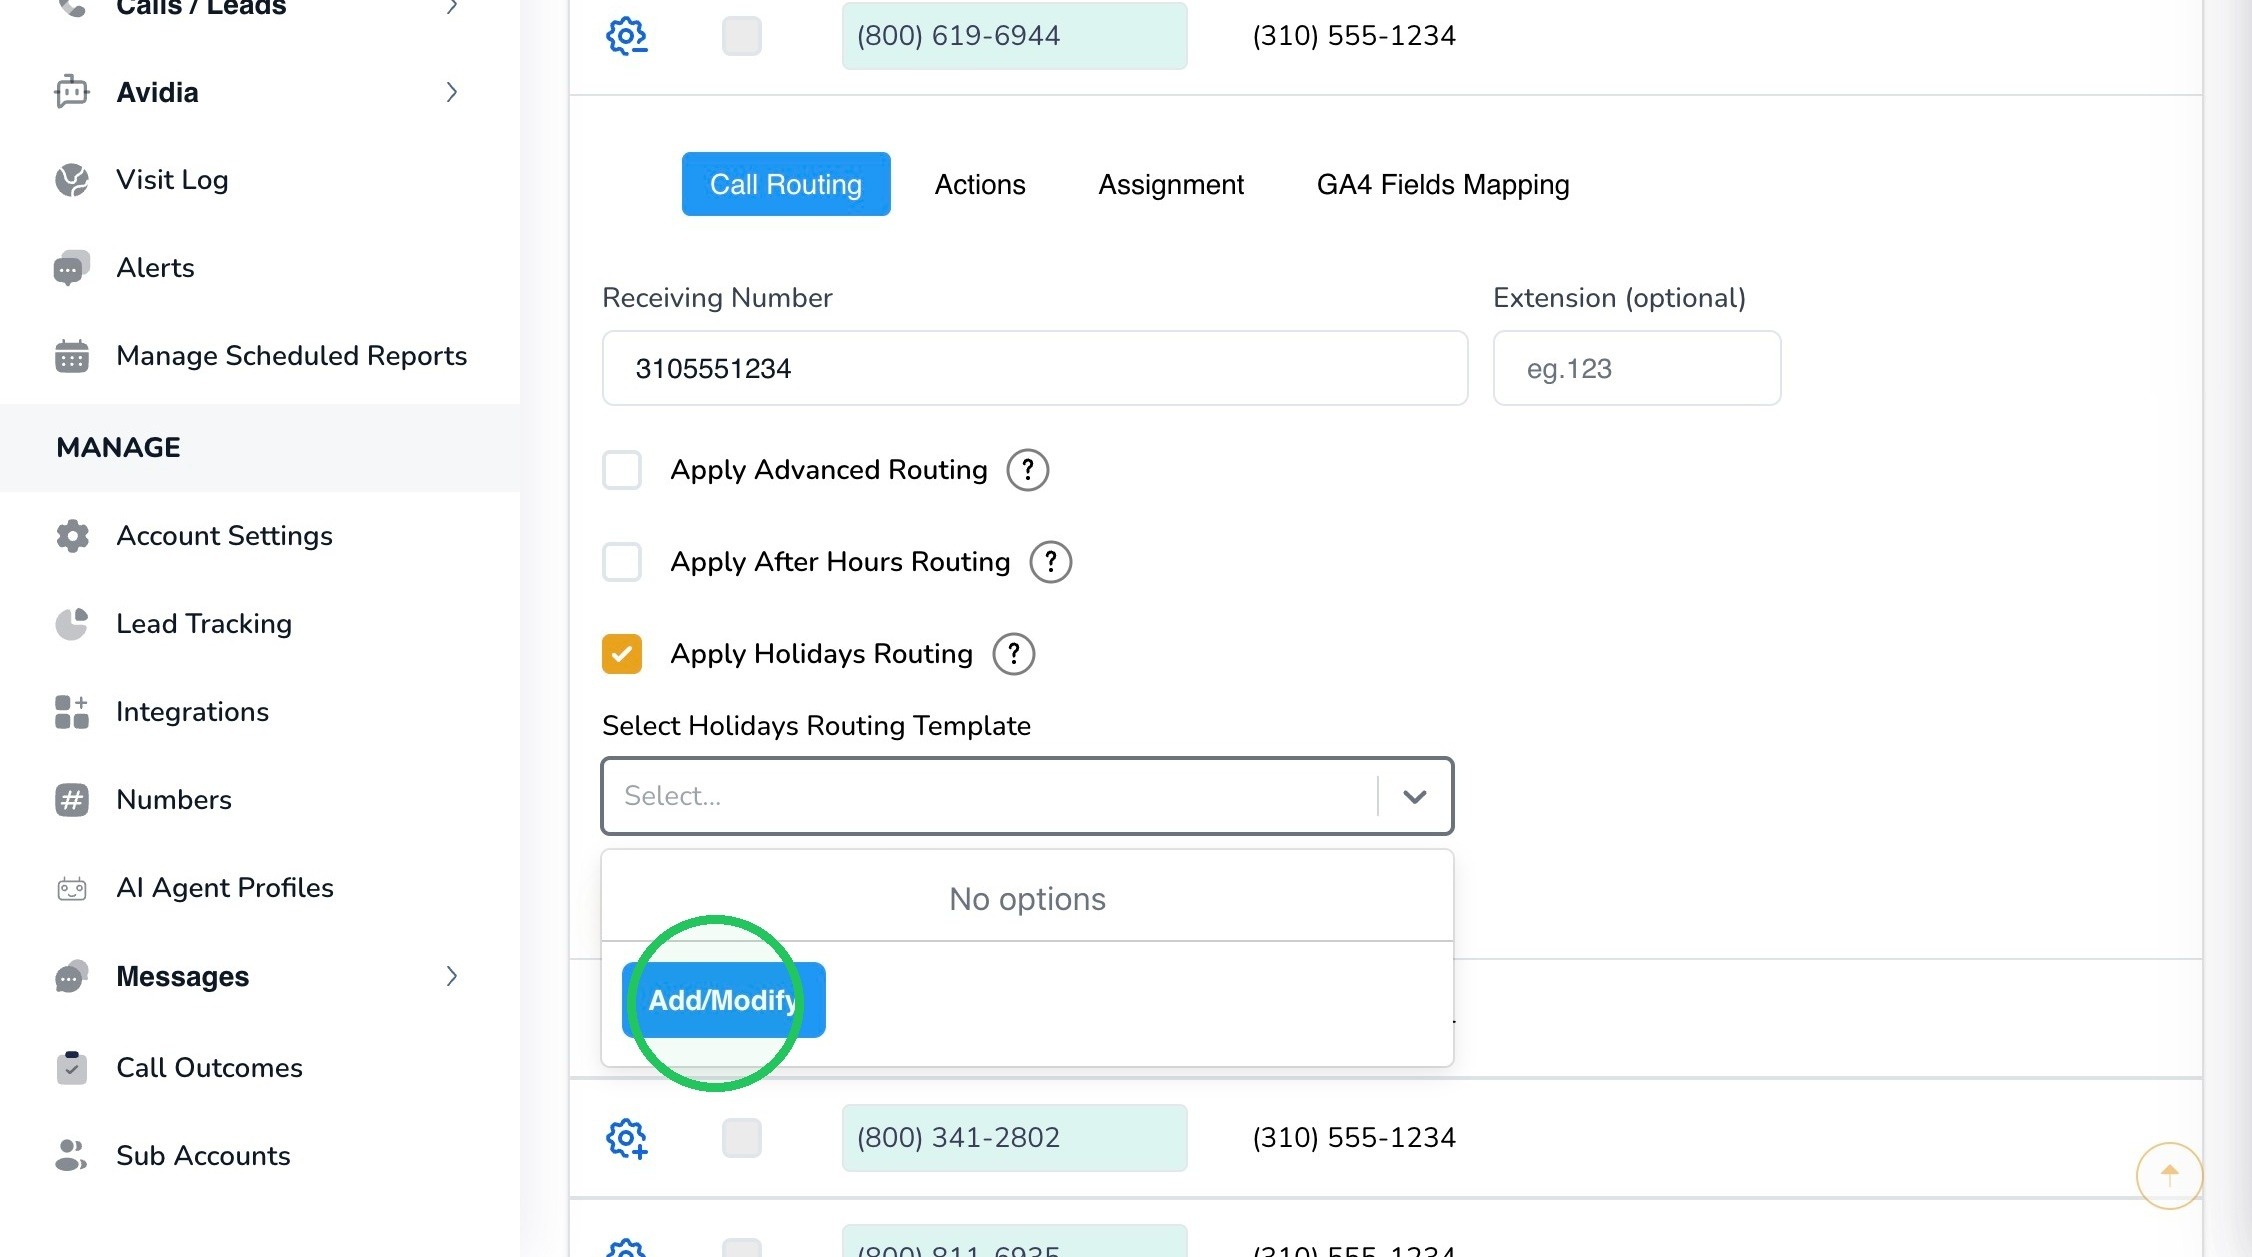Expand settings gear for (800) 341-2802

[x=627, y=1138]
